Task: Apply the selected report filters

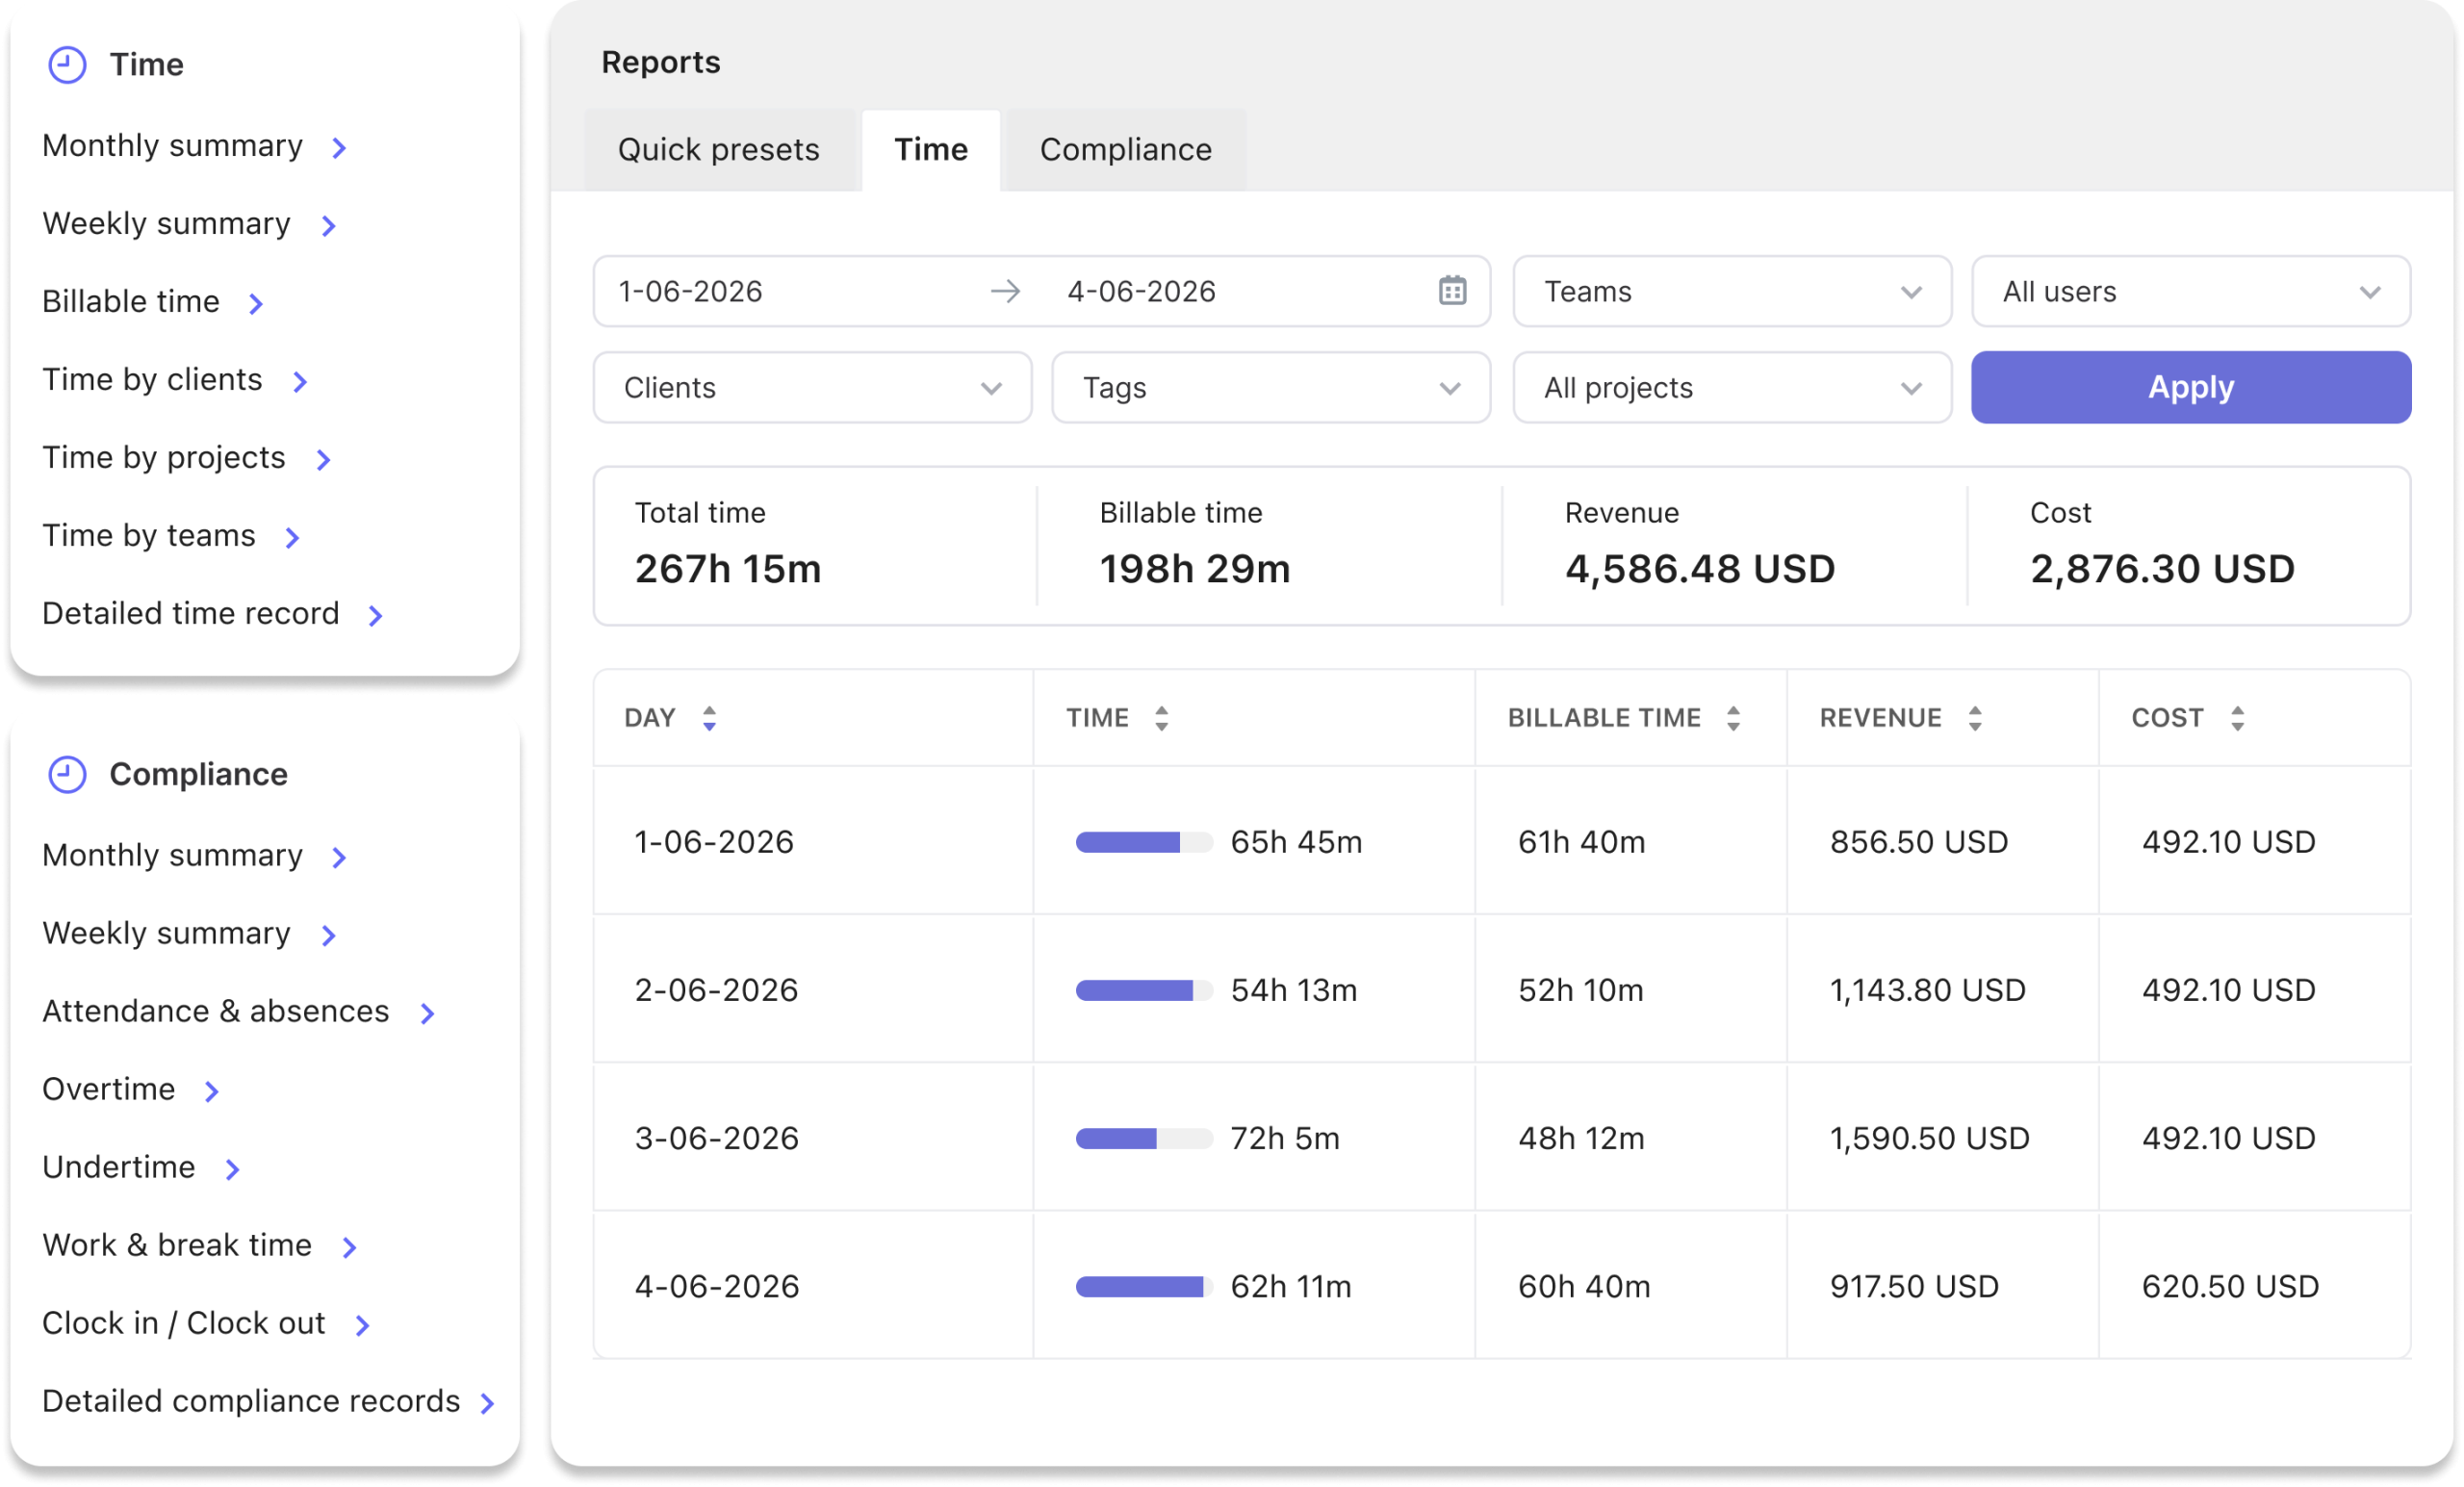Action: [x=2191, y=387]
